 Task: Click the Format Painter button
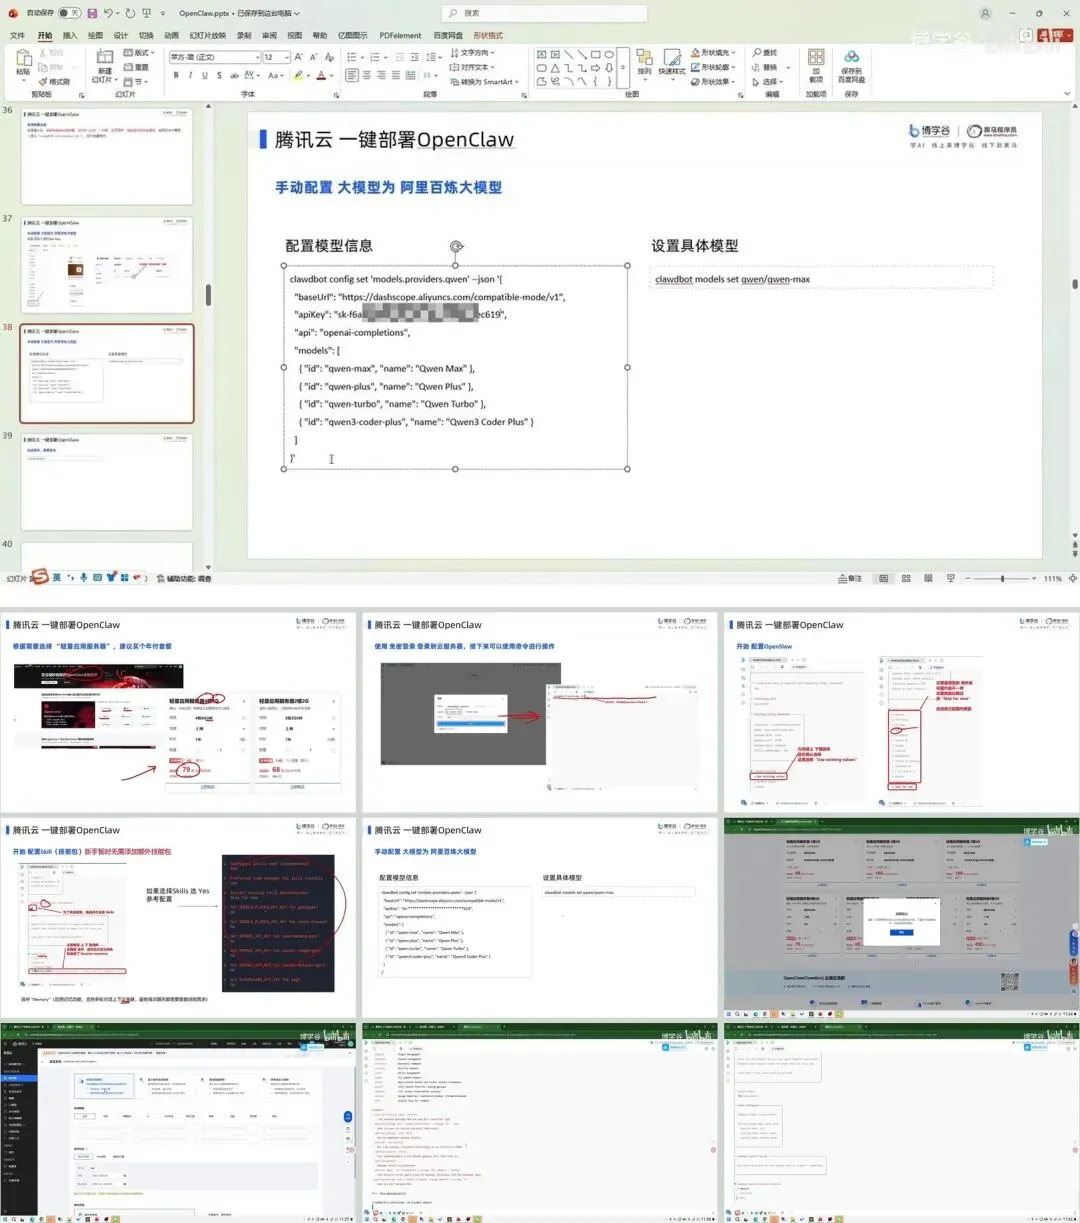(x=54, y=82)
